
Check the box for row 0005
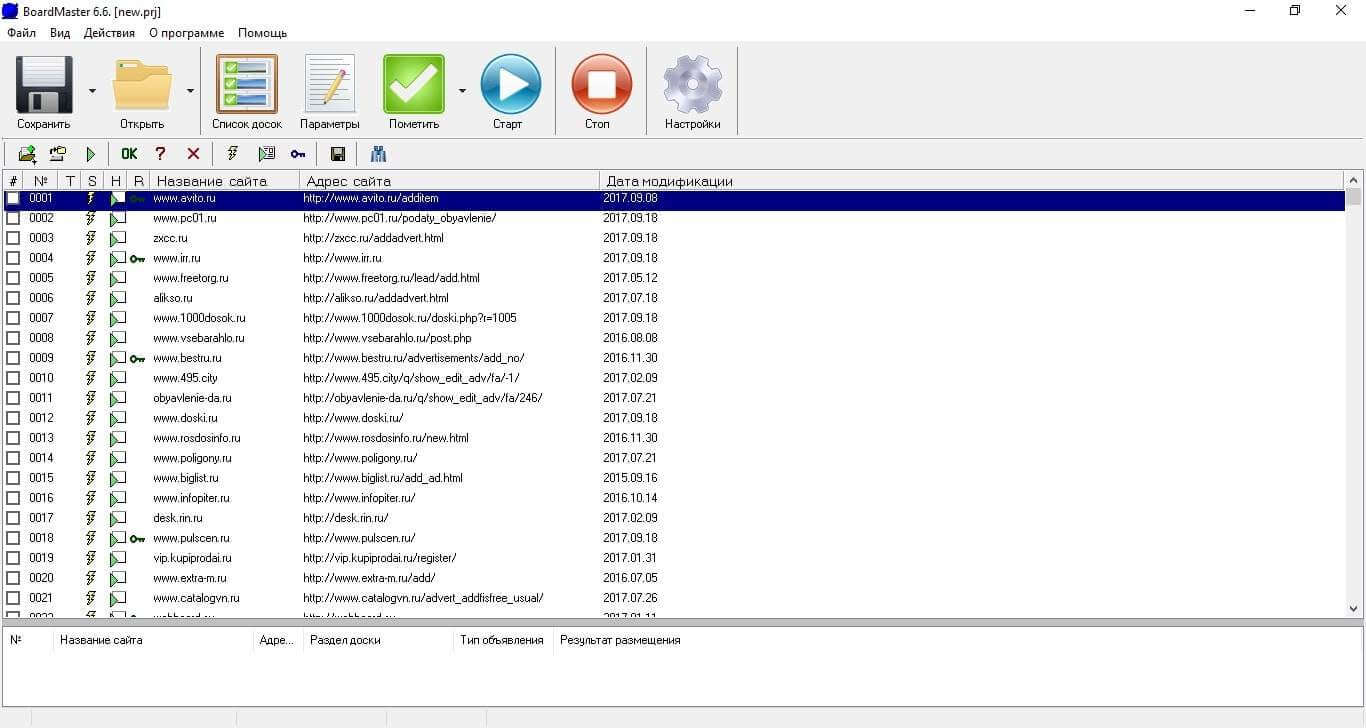(x=13, y=278)
